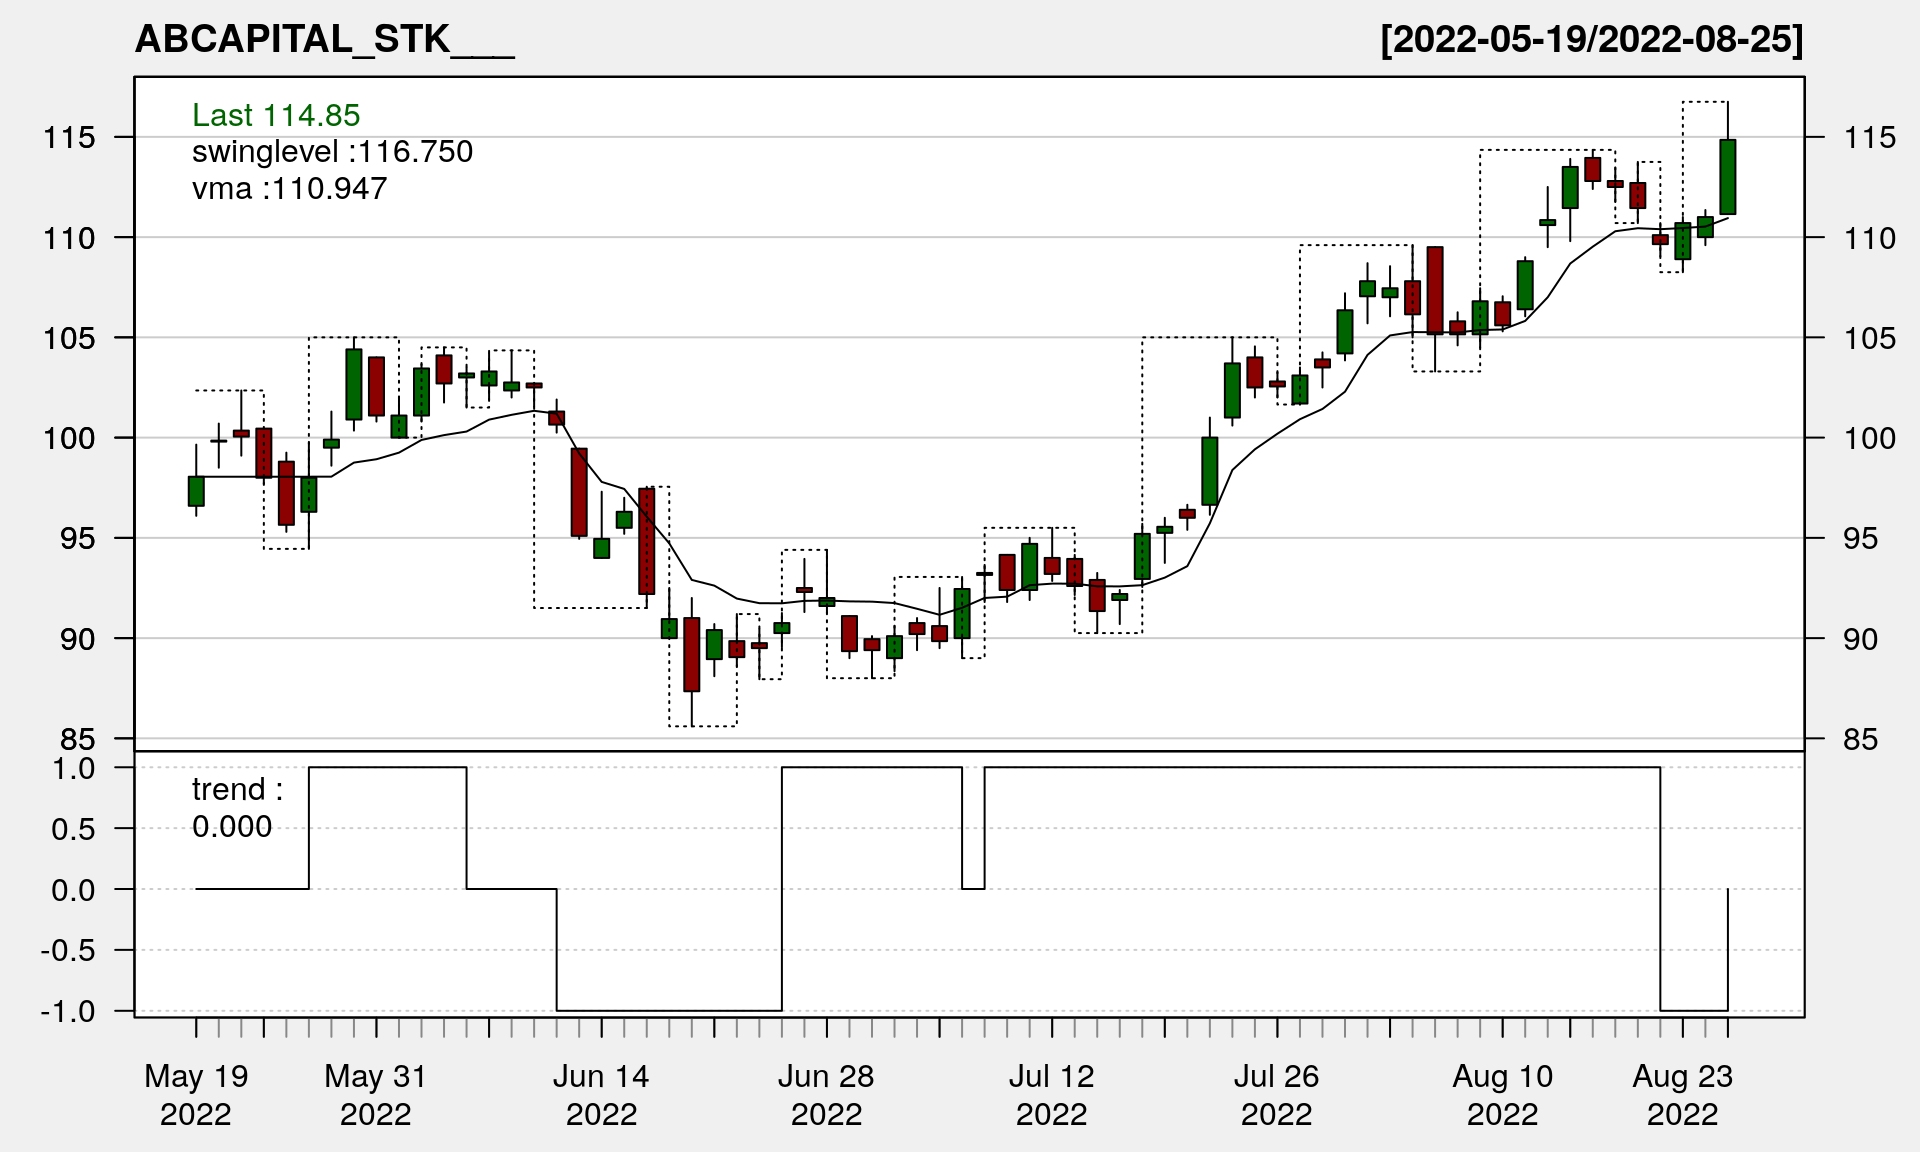
Task: Click the date range label at top right
Action: point(1591,39)
